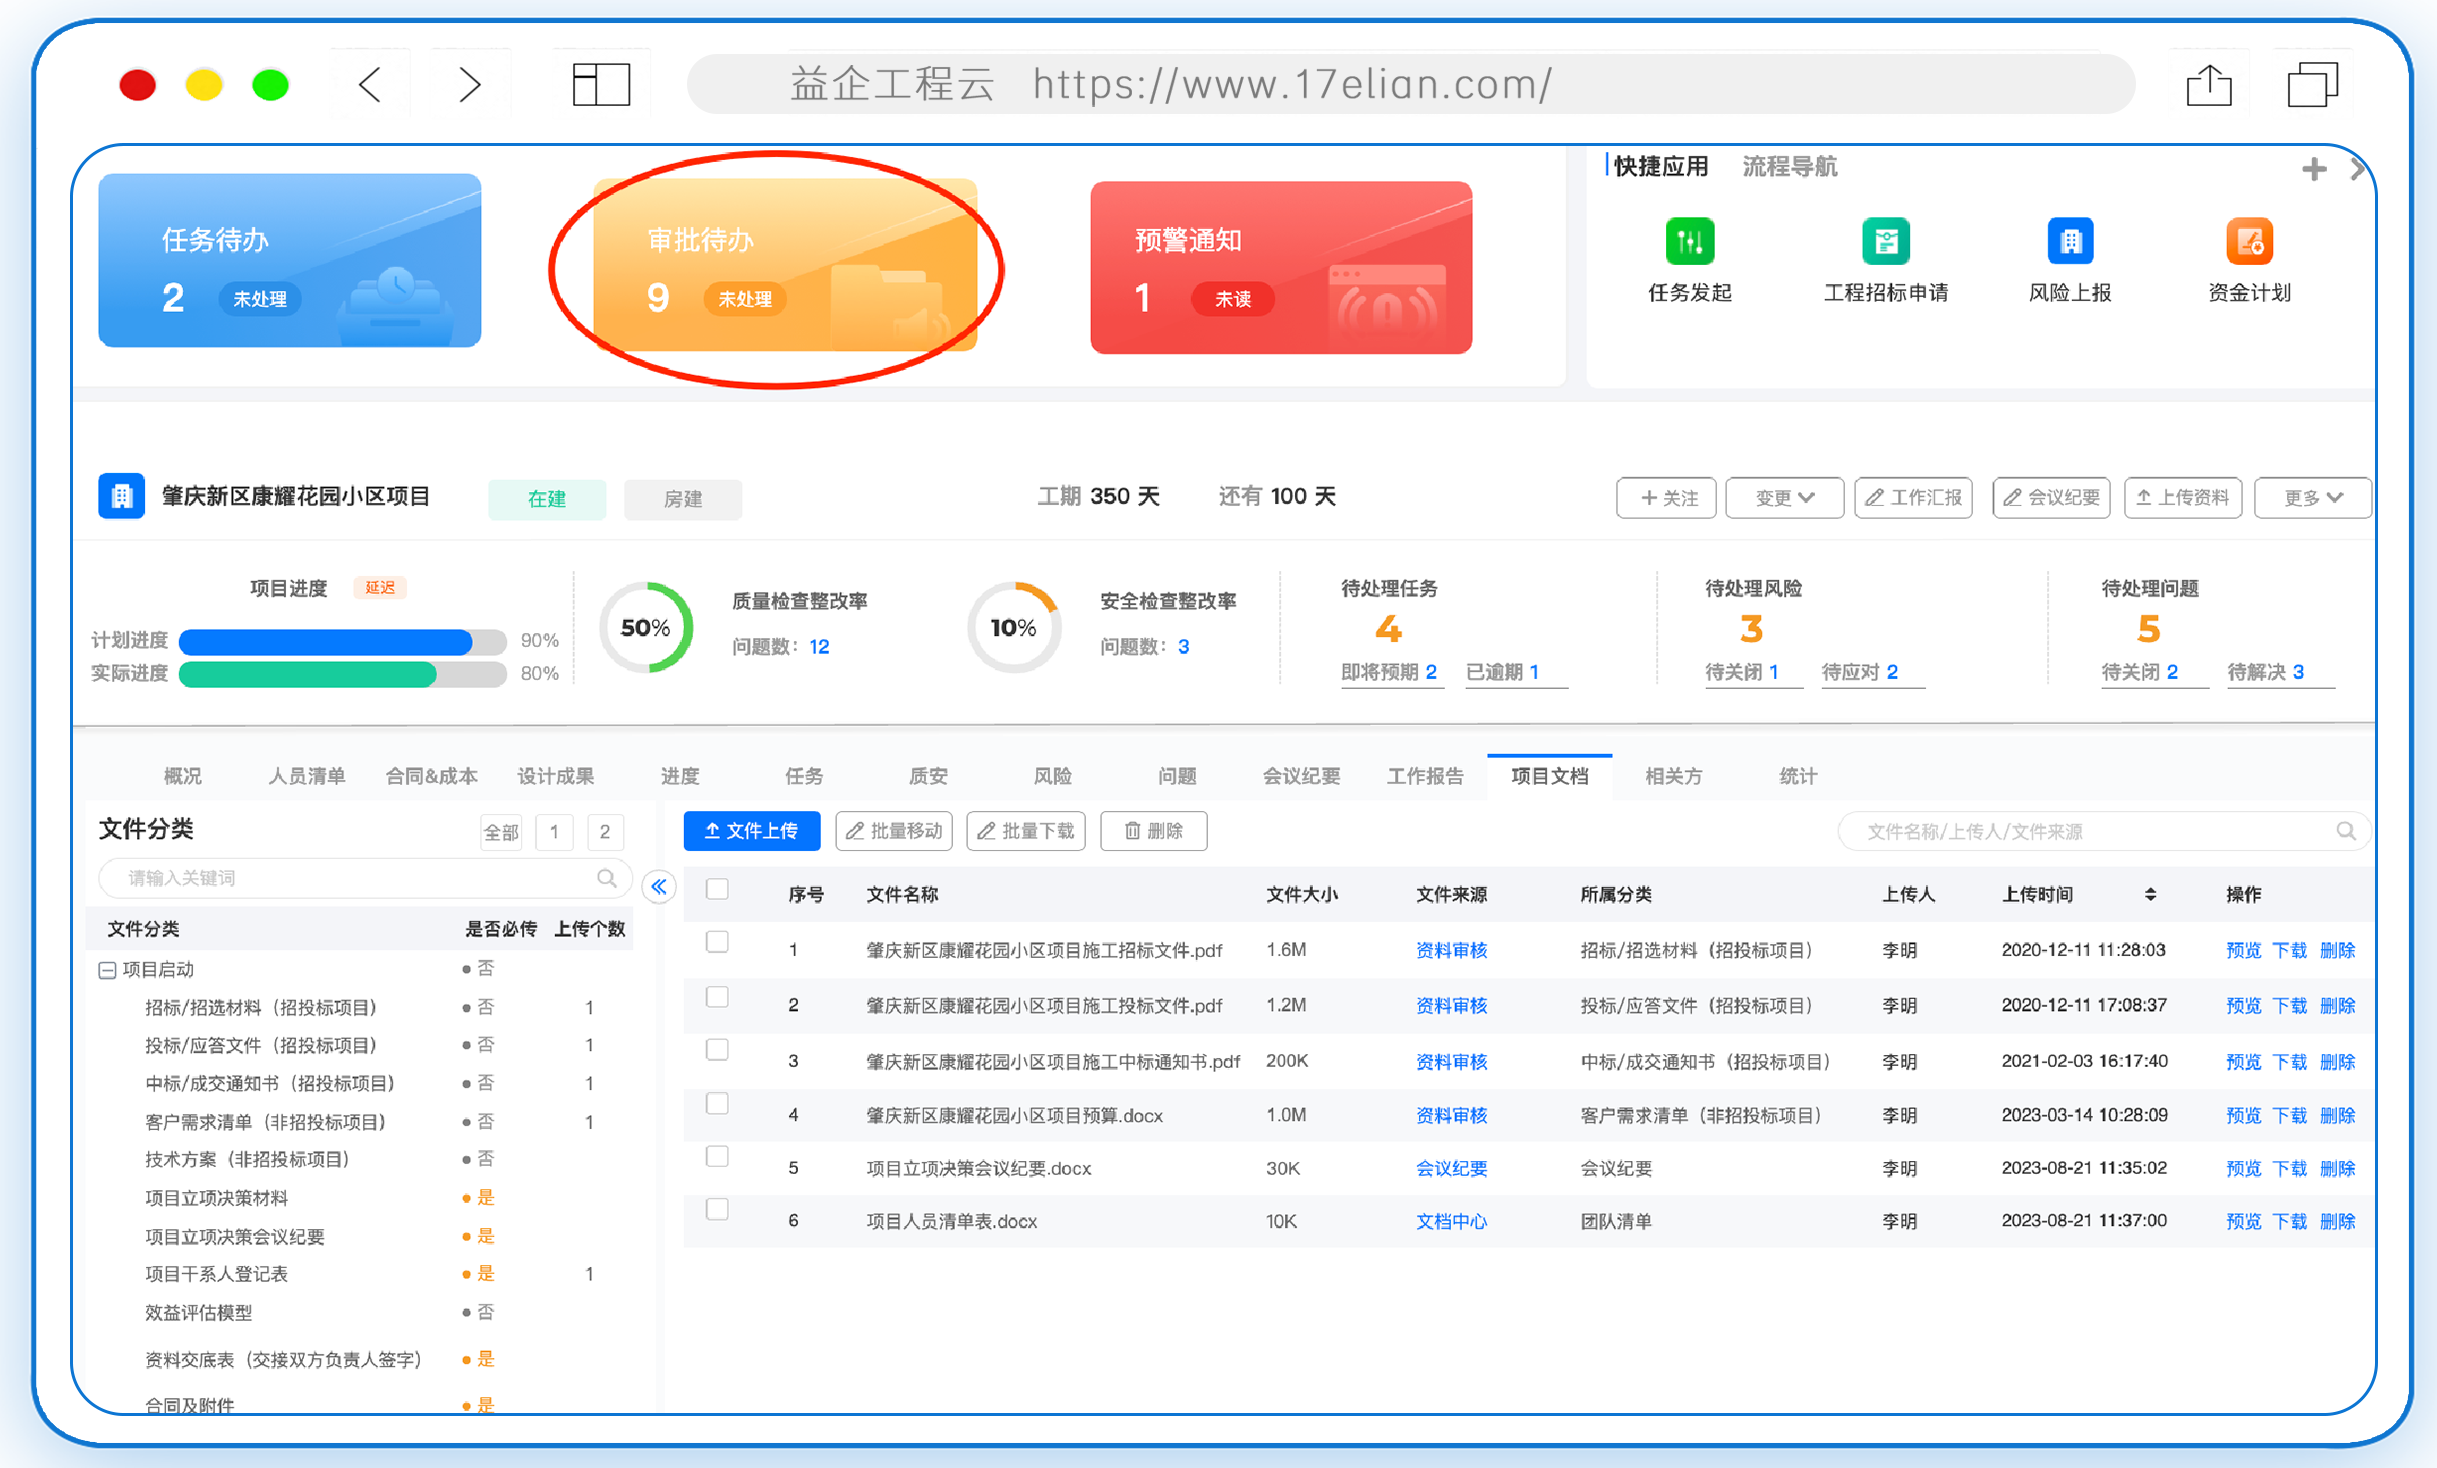Open the 变更 dropdown
The image size is (2437, 1468).
(1784, 498)
